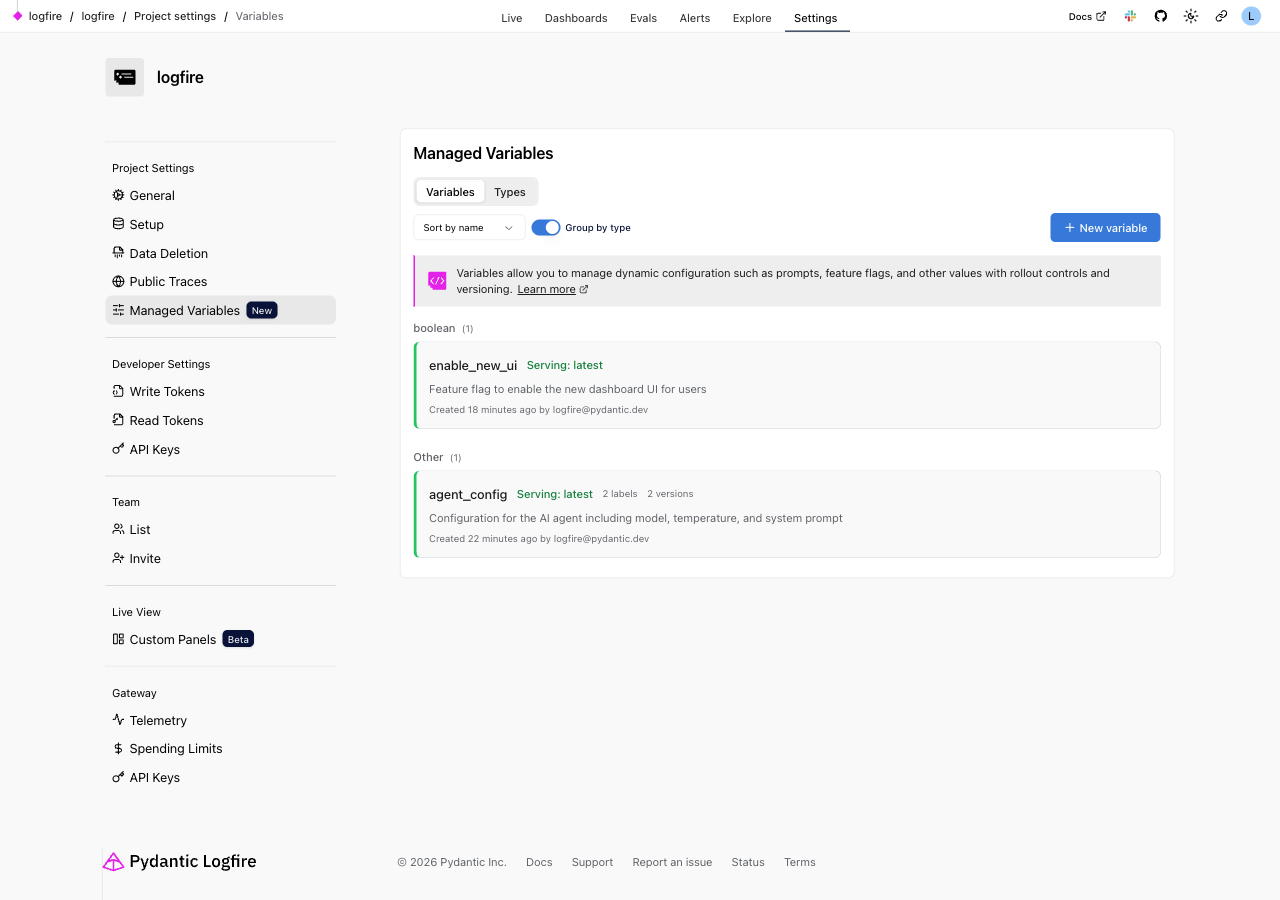The height and width of the screenshot is (900, 1280).
Task: Open Custom Panels beta settings
Action: 172,640
